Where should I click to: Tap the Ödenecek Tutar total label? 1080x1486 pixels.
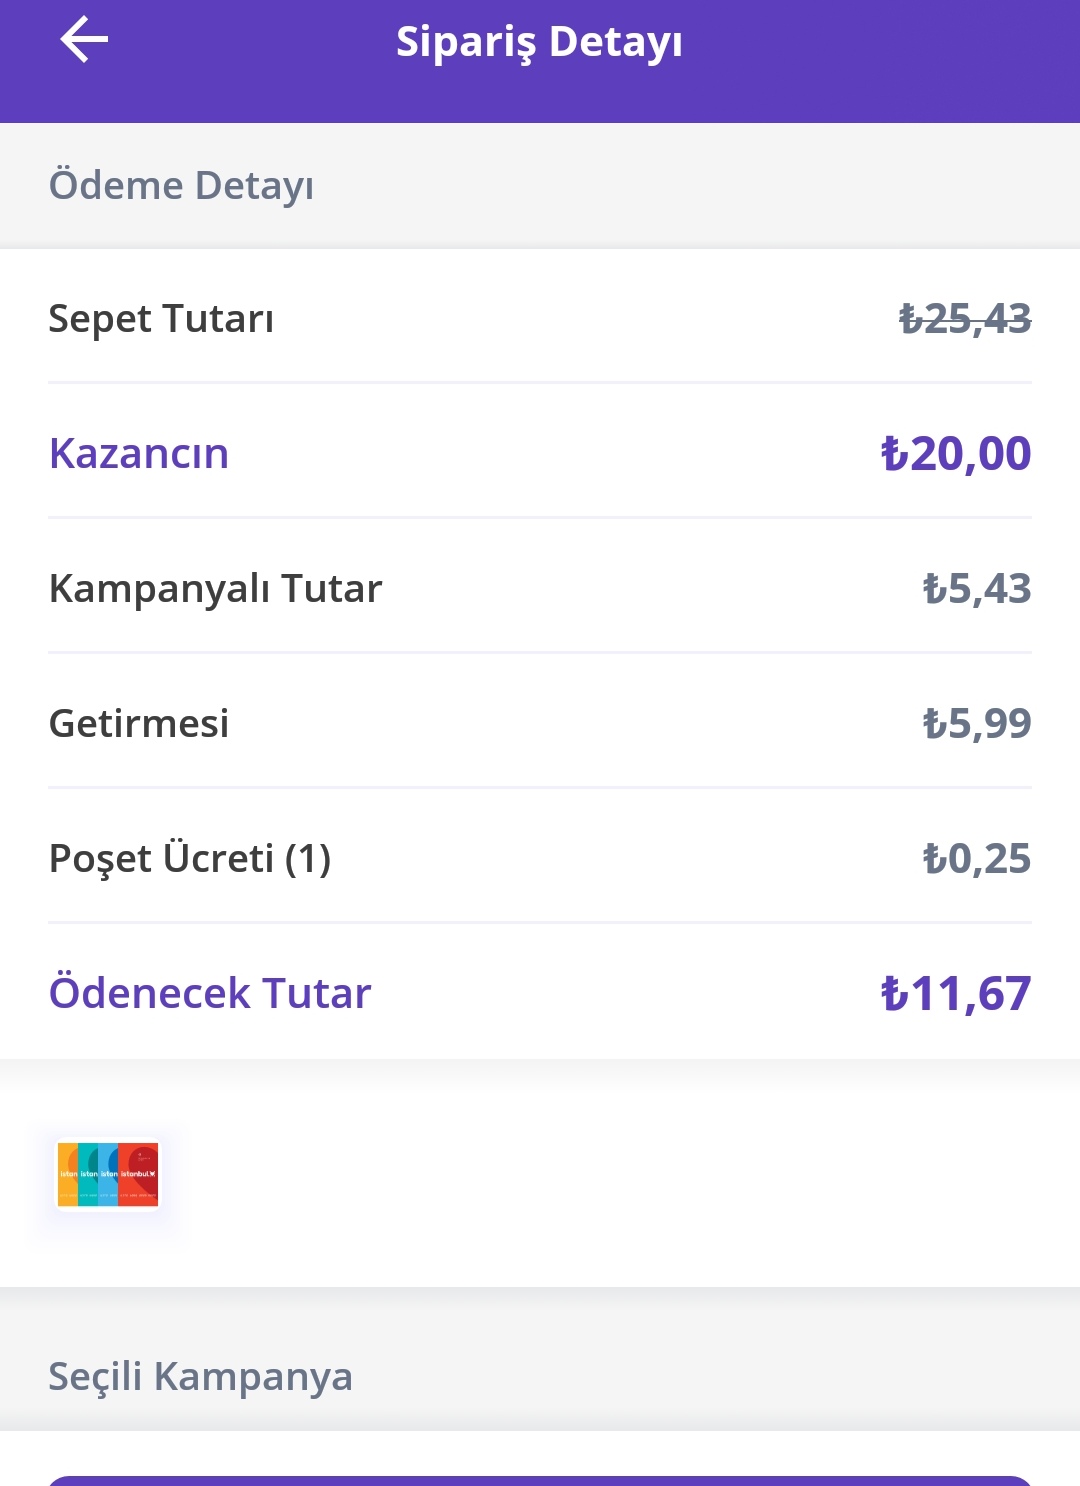point(210,993)
